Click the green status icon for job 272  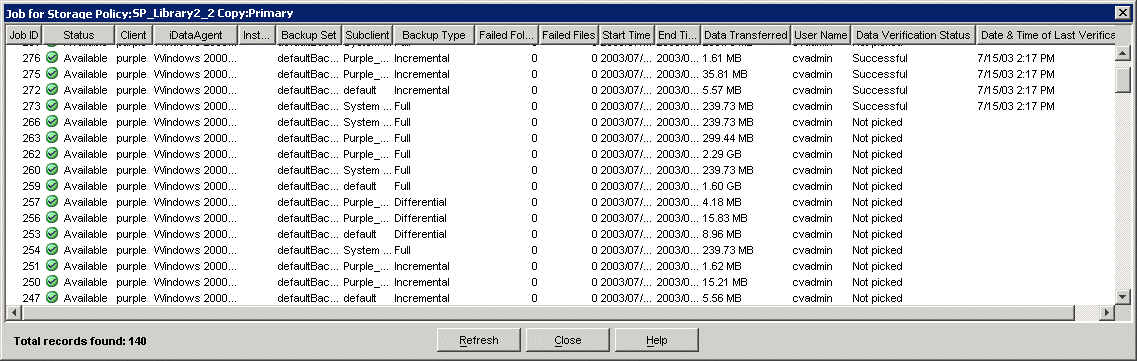tap(51, 90)
